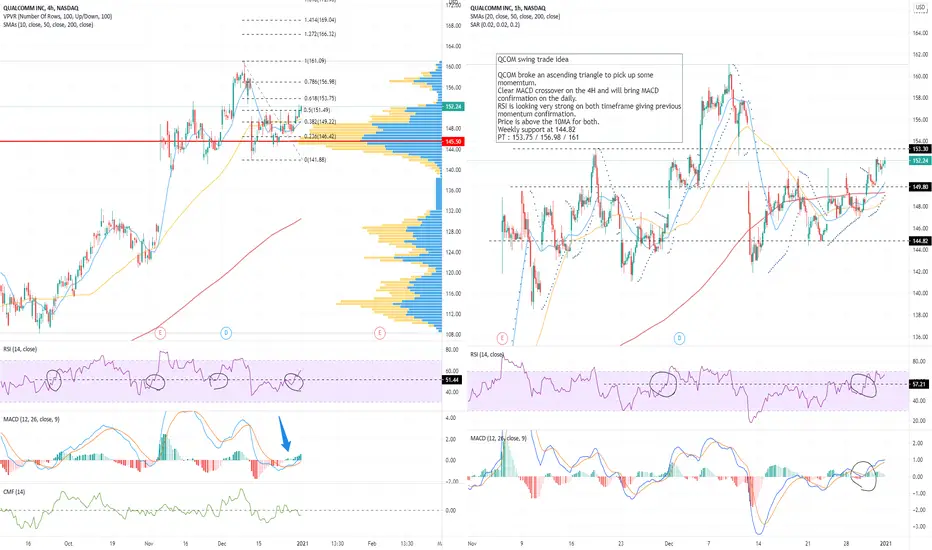Select the VPVR indicator legend on 4h chart

[58, 17]
